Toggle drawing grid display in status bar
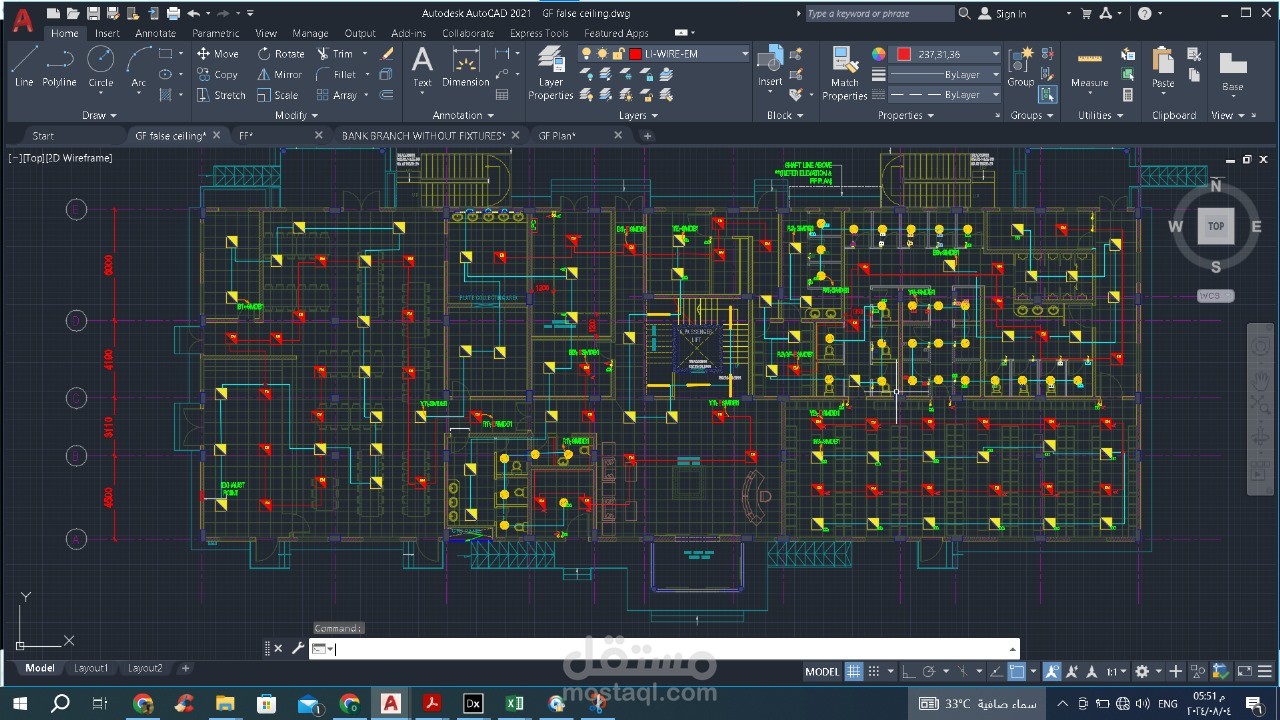1280x720 pixels. pos(853,671)
